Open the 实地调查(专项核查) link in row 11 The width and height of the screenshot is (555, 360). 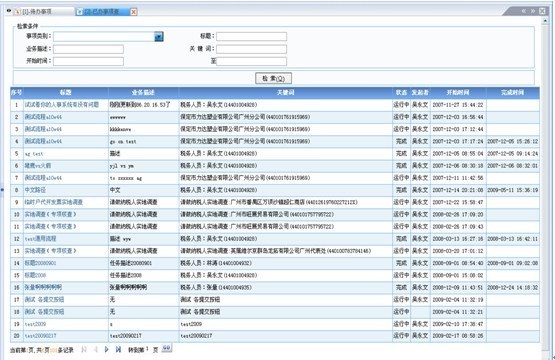tap(50, 227)
